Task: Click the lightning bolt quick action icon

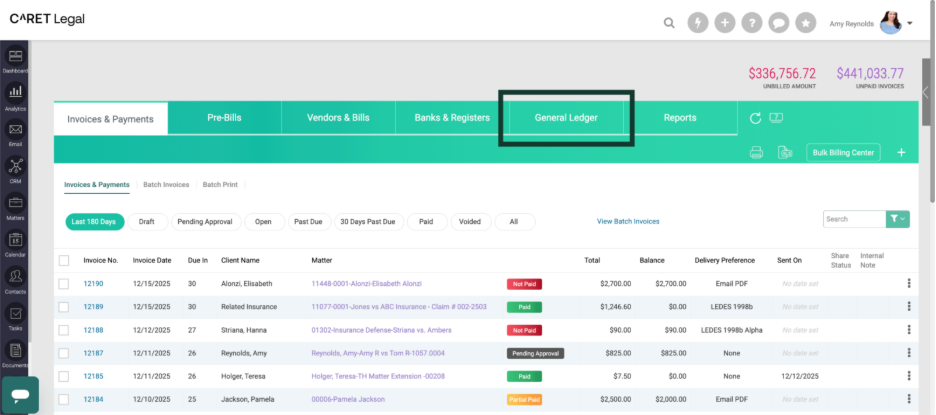Action: pyautogui.click(x=698, y=23)
